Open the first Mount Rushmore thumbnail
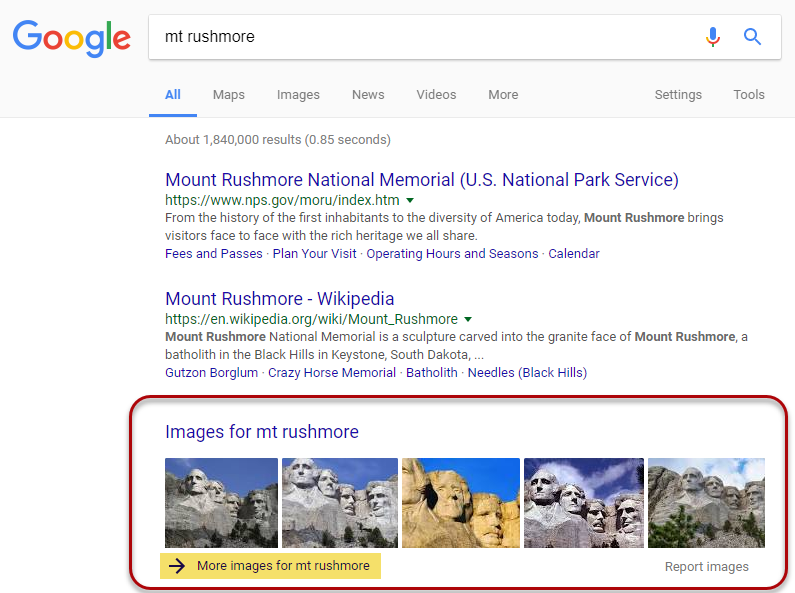 click(222, 503)
